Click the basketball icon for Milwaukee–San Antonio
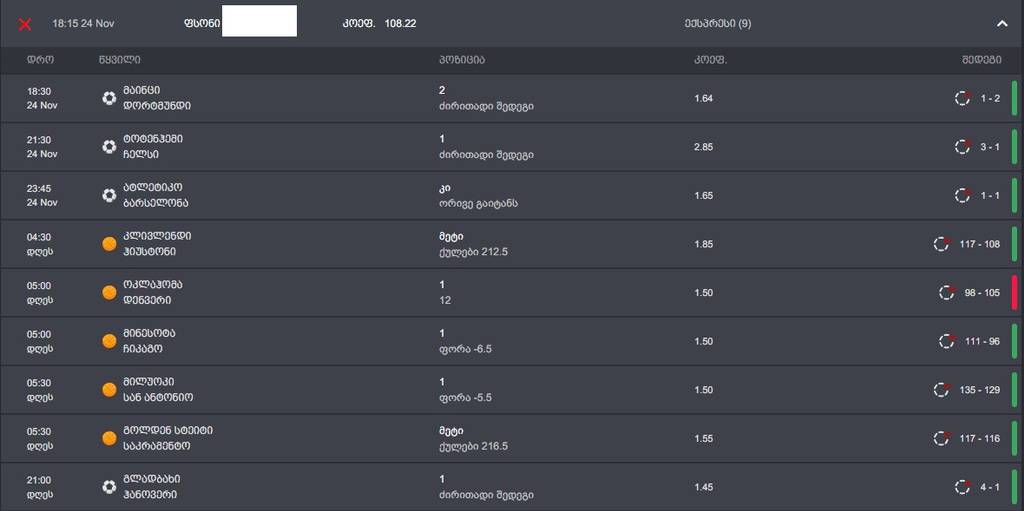The image size is (1024, 511). (x=109, y=389)
